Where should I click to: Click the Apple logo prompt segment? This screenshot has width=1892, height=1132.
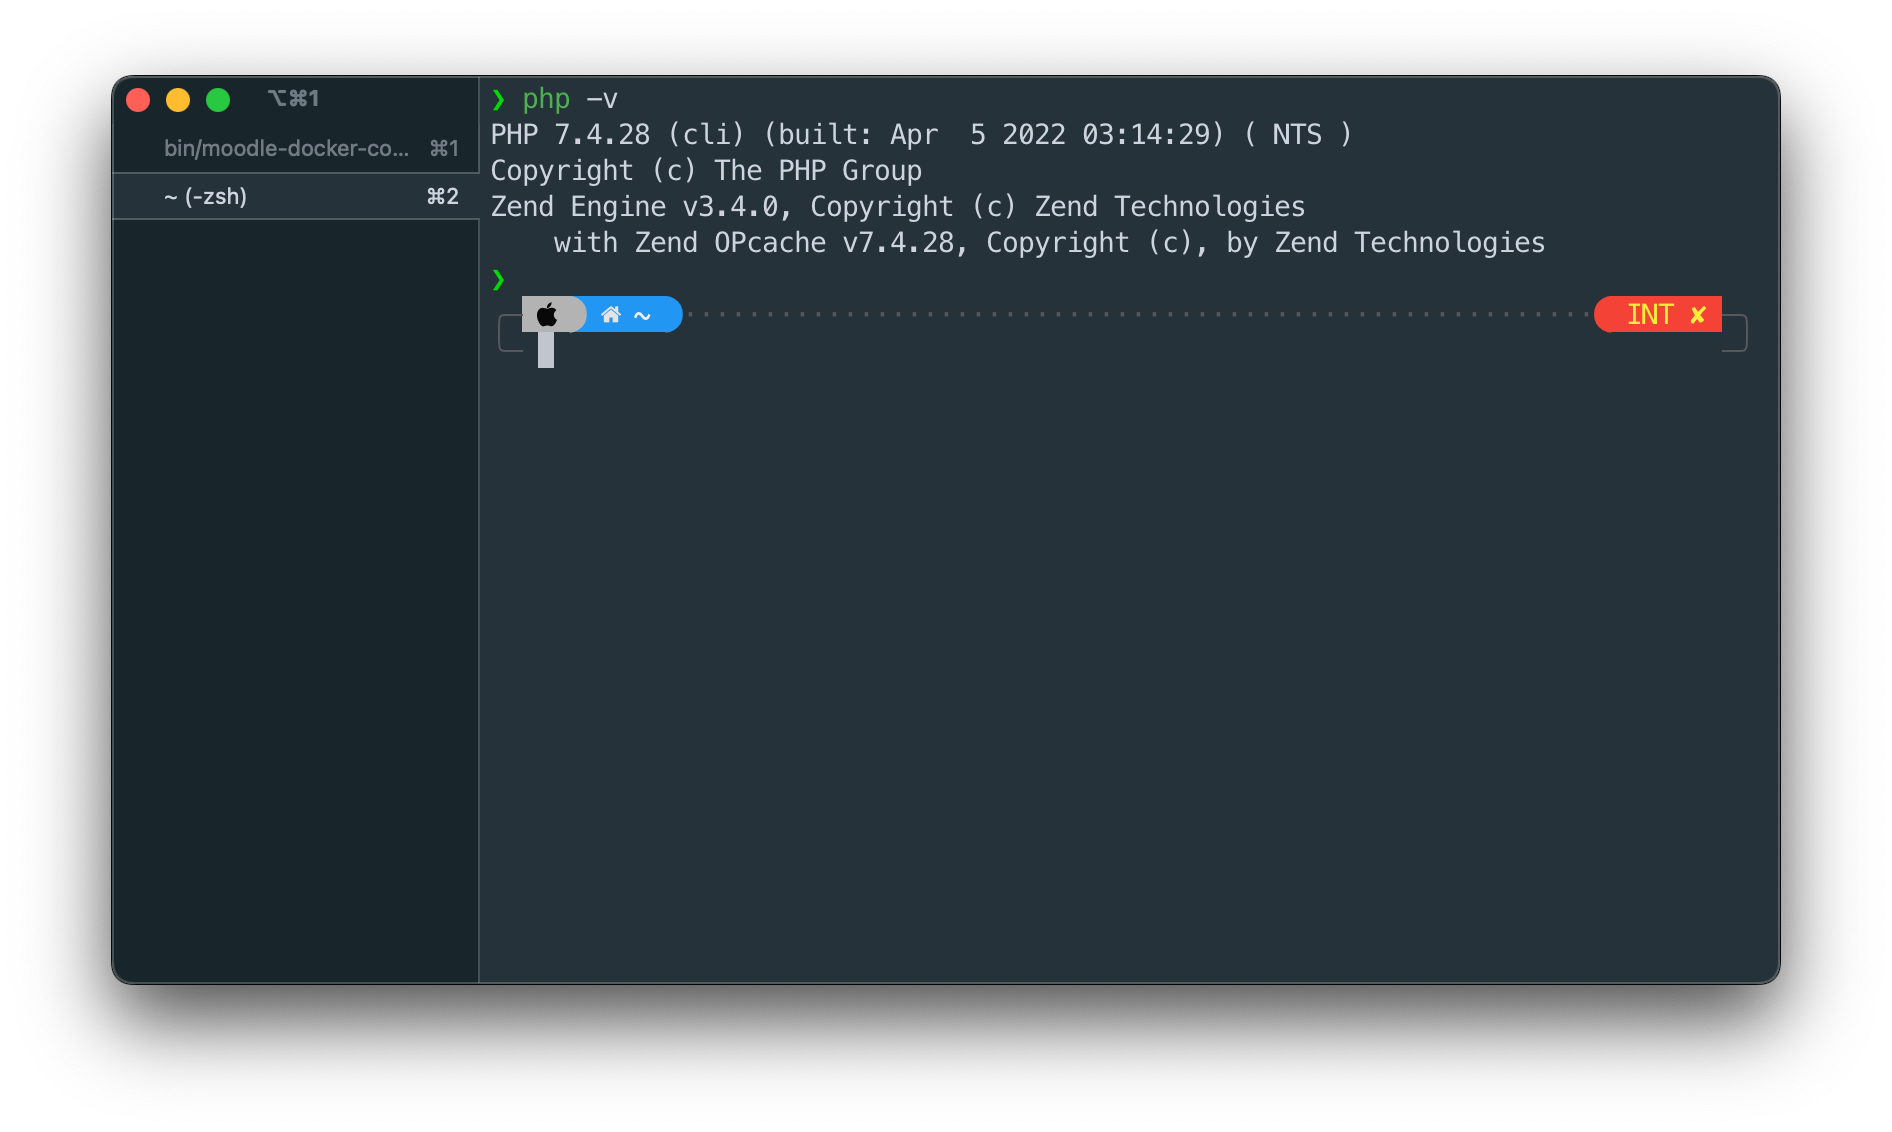pos(548,315)
